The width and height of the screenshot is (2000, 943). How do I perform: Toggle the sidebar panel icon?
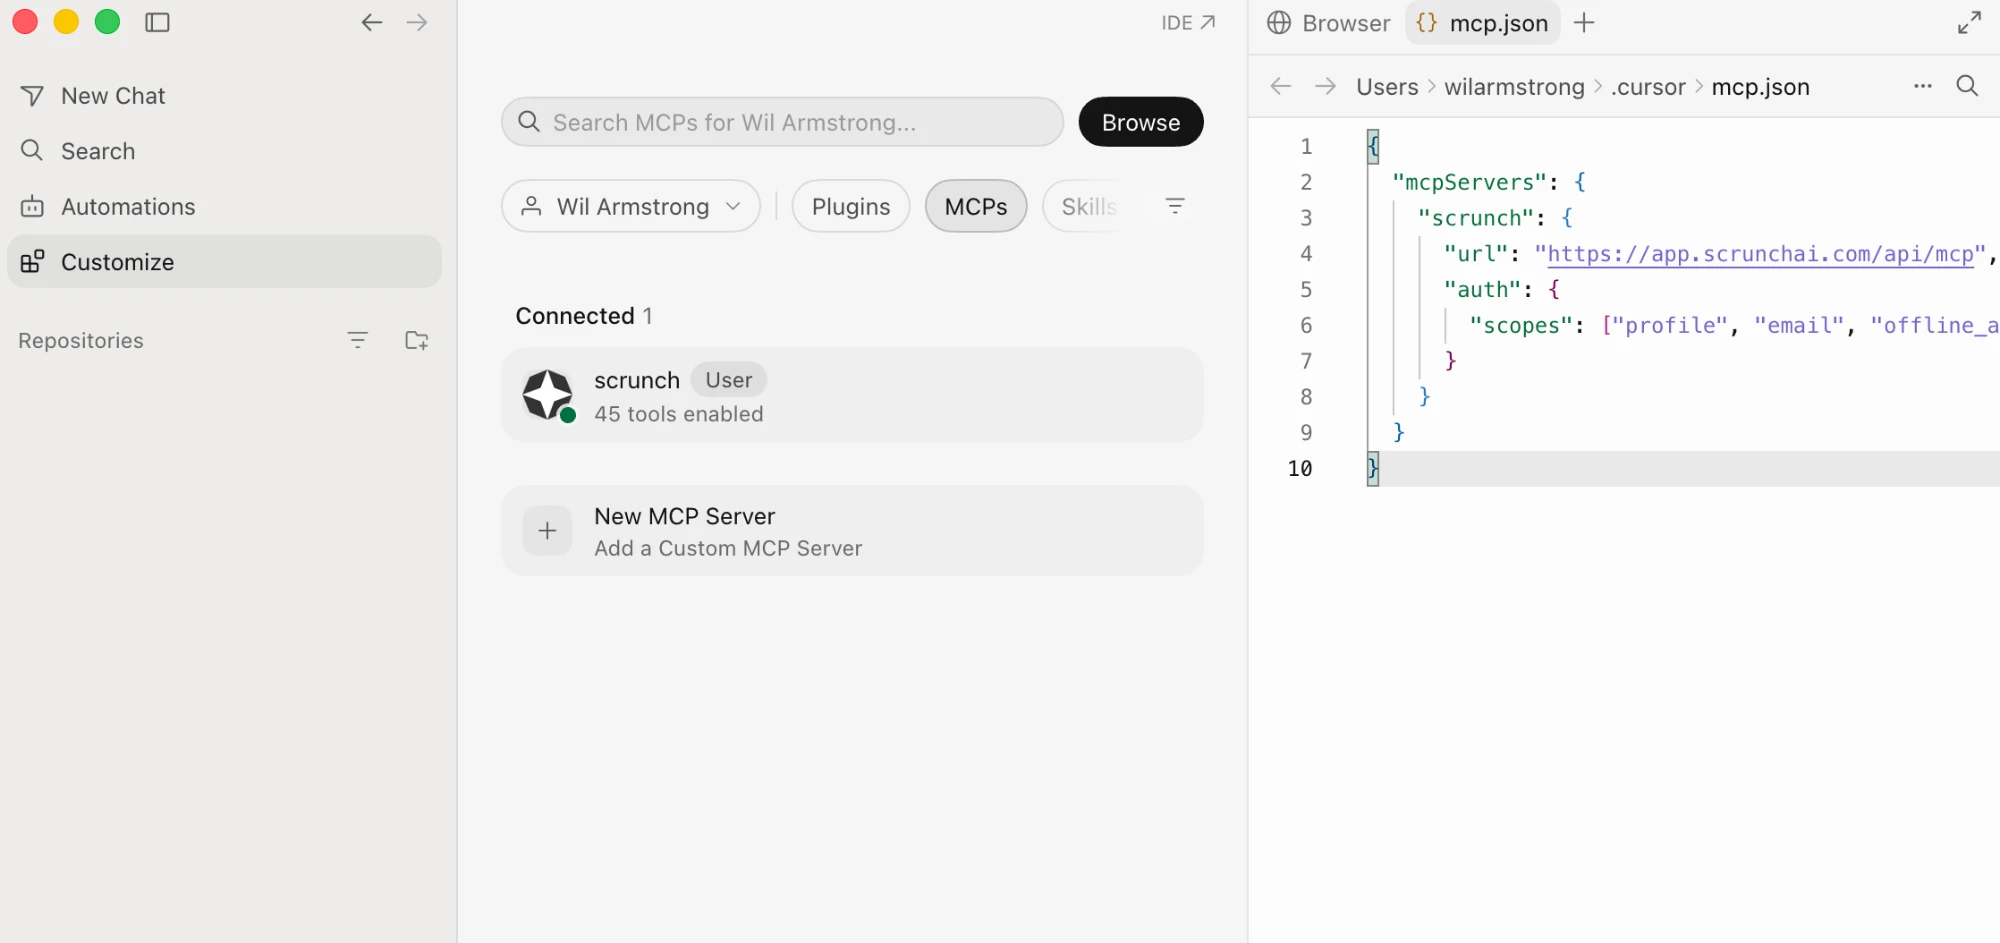pyautogui.click(x=157, y=22)
